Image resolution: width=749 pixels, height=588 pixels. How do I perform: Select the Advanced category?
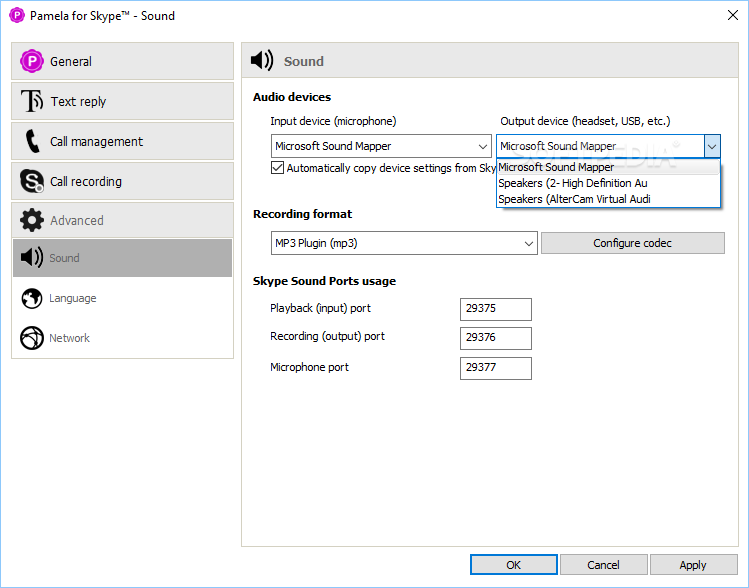coord(123,220)
